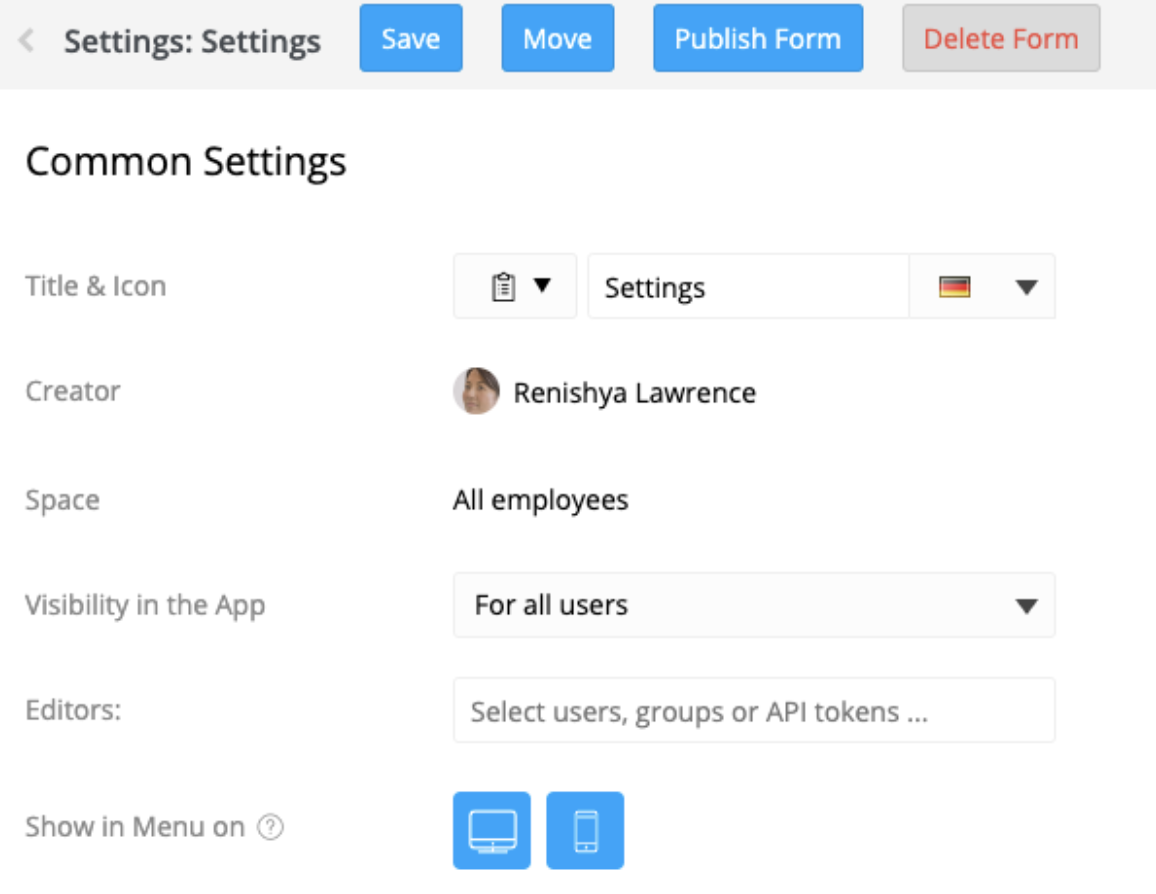The image size is (1156, 894).
Task: Click the Editors selection field
Action: coord(754,710)
